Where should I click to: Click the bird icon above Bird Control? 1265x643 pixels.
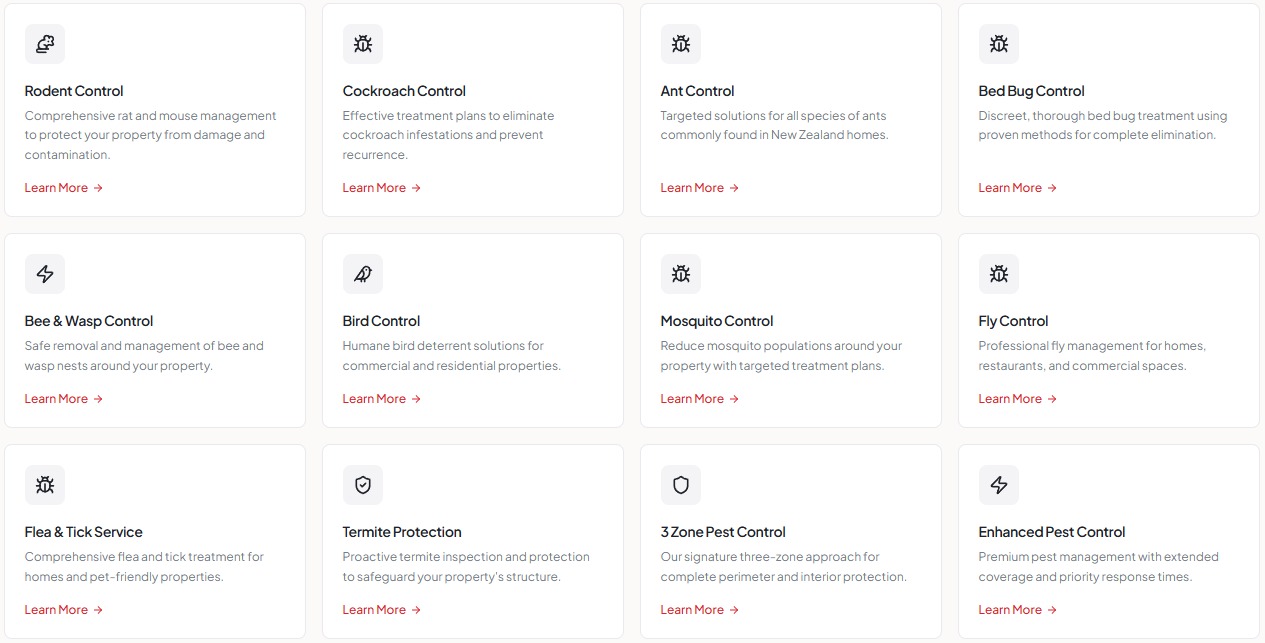pos(363,274)
